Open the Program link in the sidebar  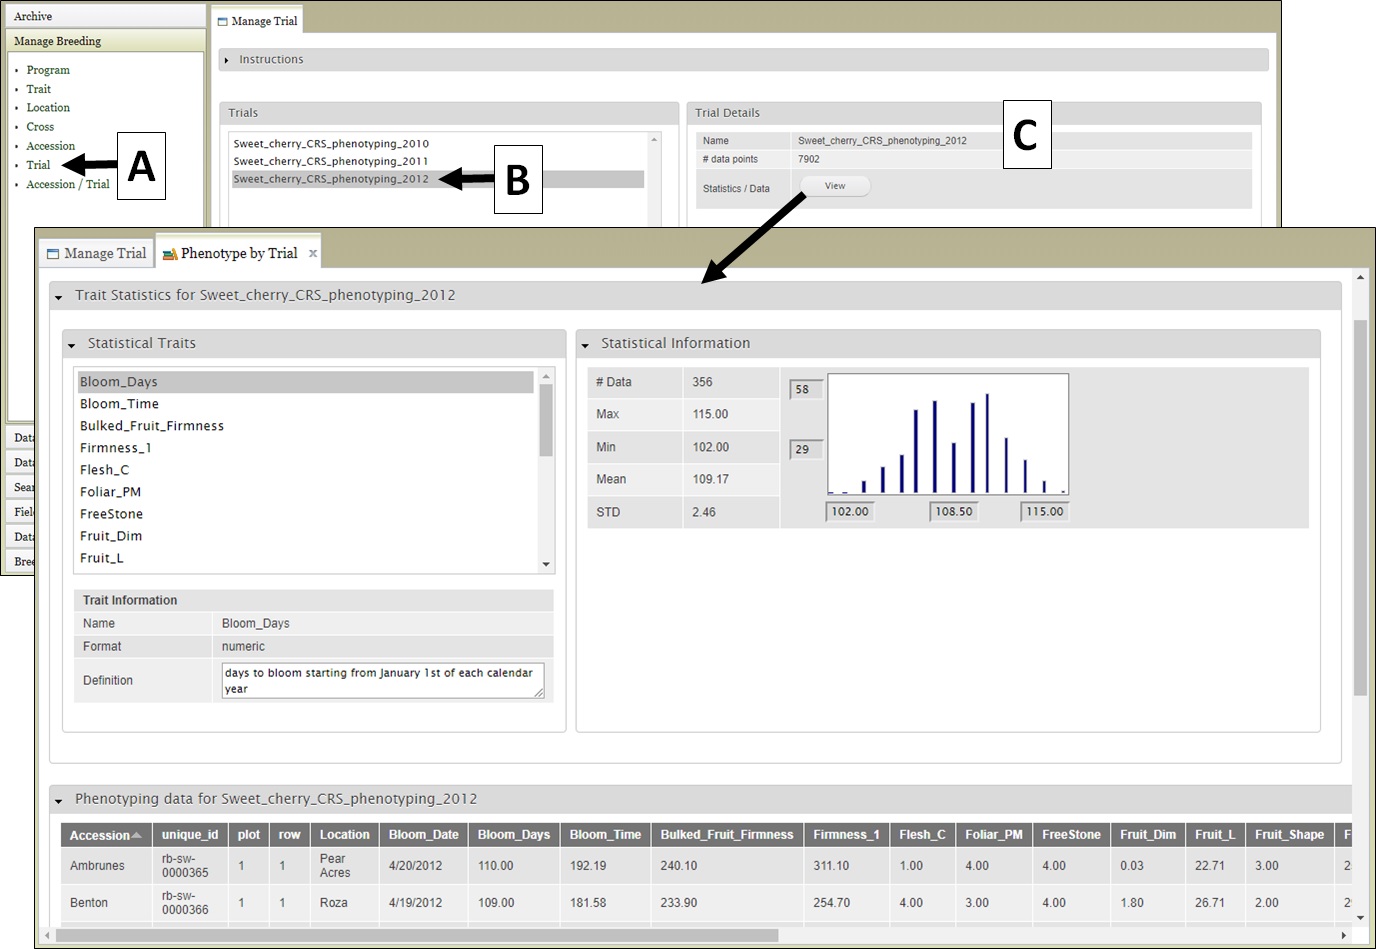48,70
